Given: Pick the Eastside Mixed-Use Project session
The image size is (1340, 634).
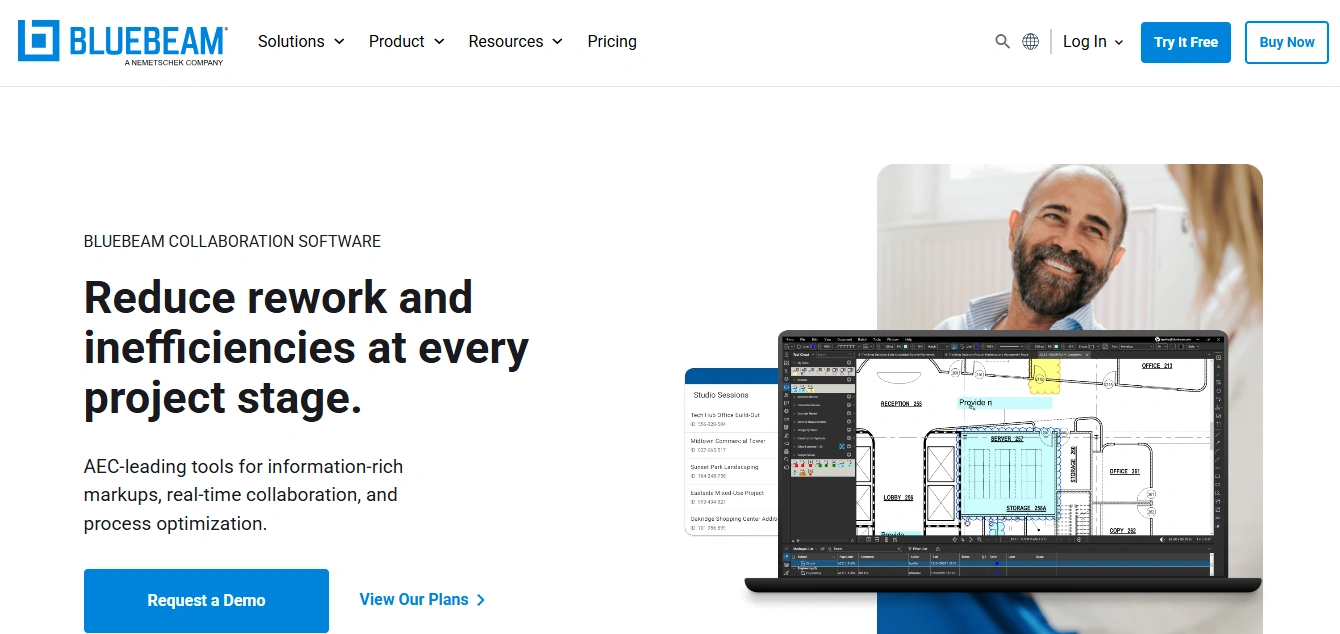Looking at the screenshot, I should [728, 496].
